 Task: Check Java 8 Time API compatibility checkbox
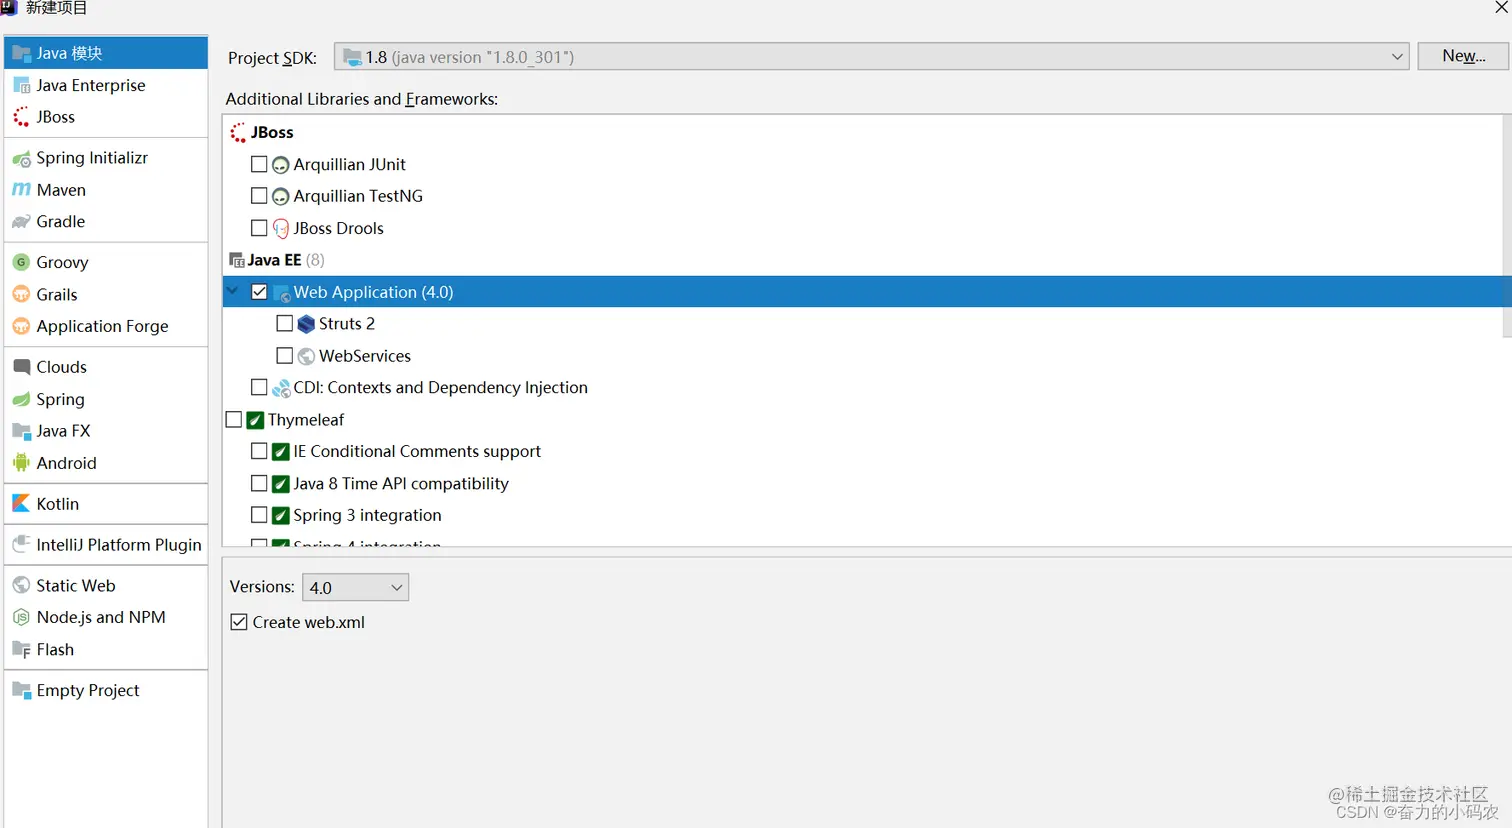pyautogui.click(x=259, y=483)
